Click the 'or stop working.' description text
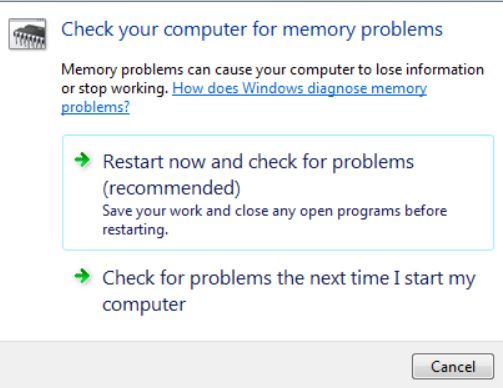Image resolution: width=503 pixels, height=388 pixels. point(115,89)
